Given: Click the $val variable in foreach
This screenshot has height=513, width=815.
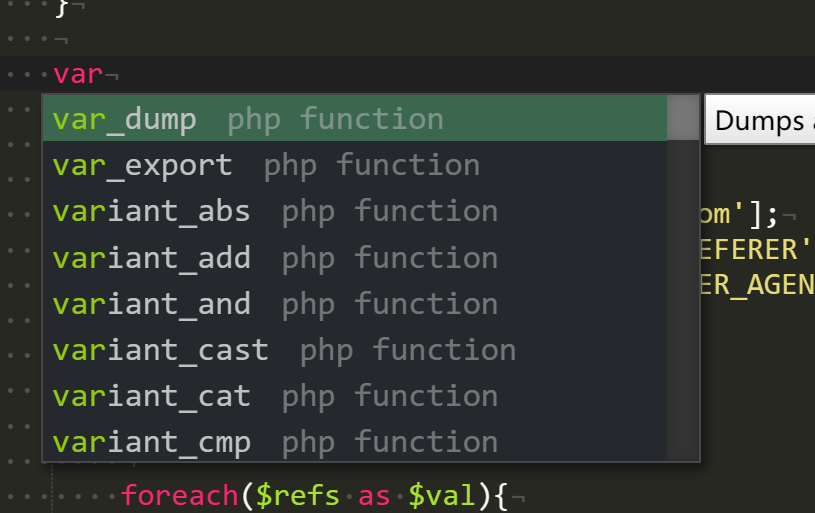Looking at the screenshot, I should (x=441, y=495).
